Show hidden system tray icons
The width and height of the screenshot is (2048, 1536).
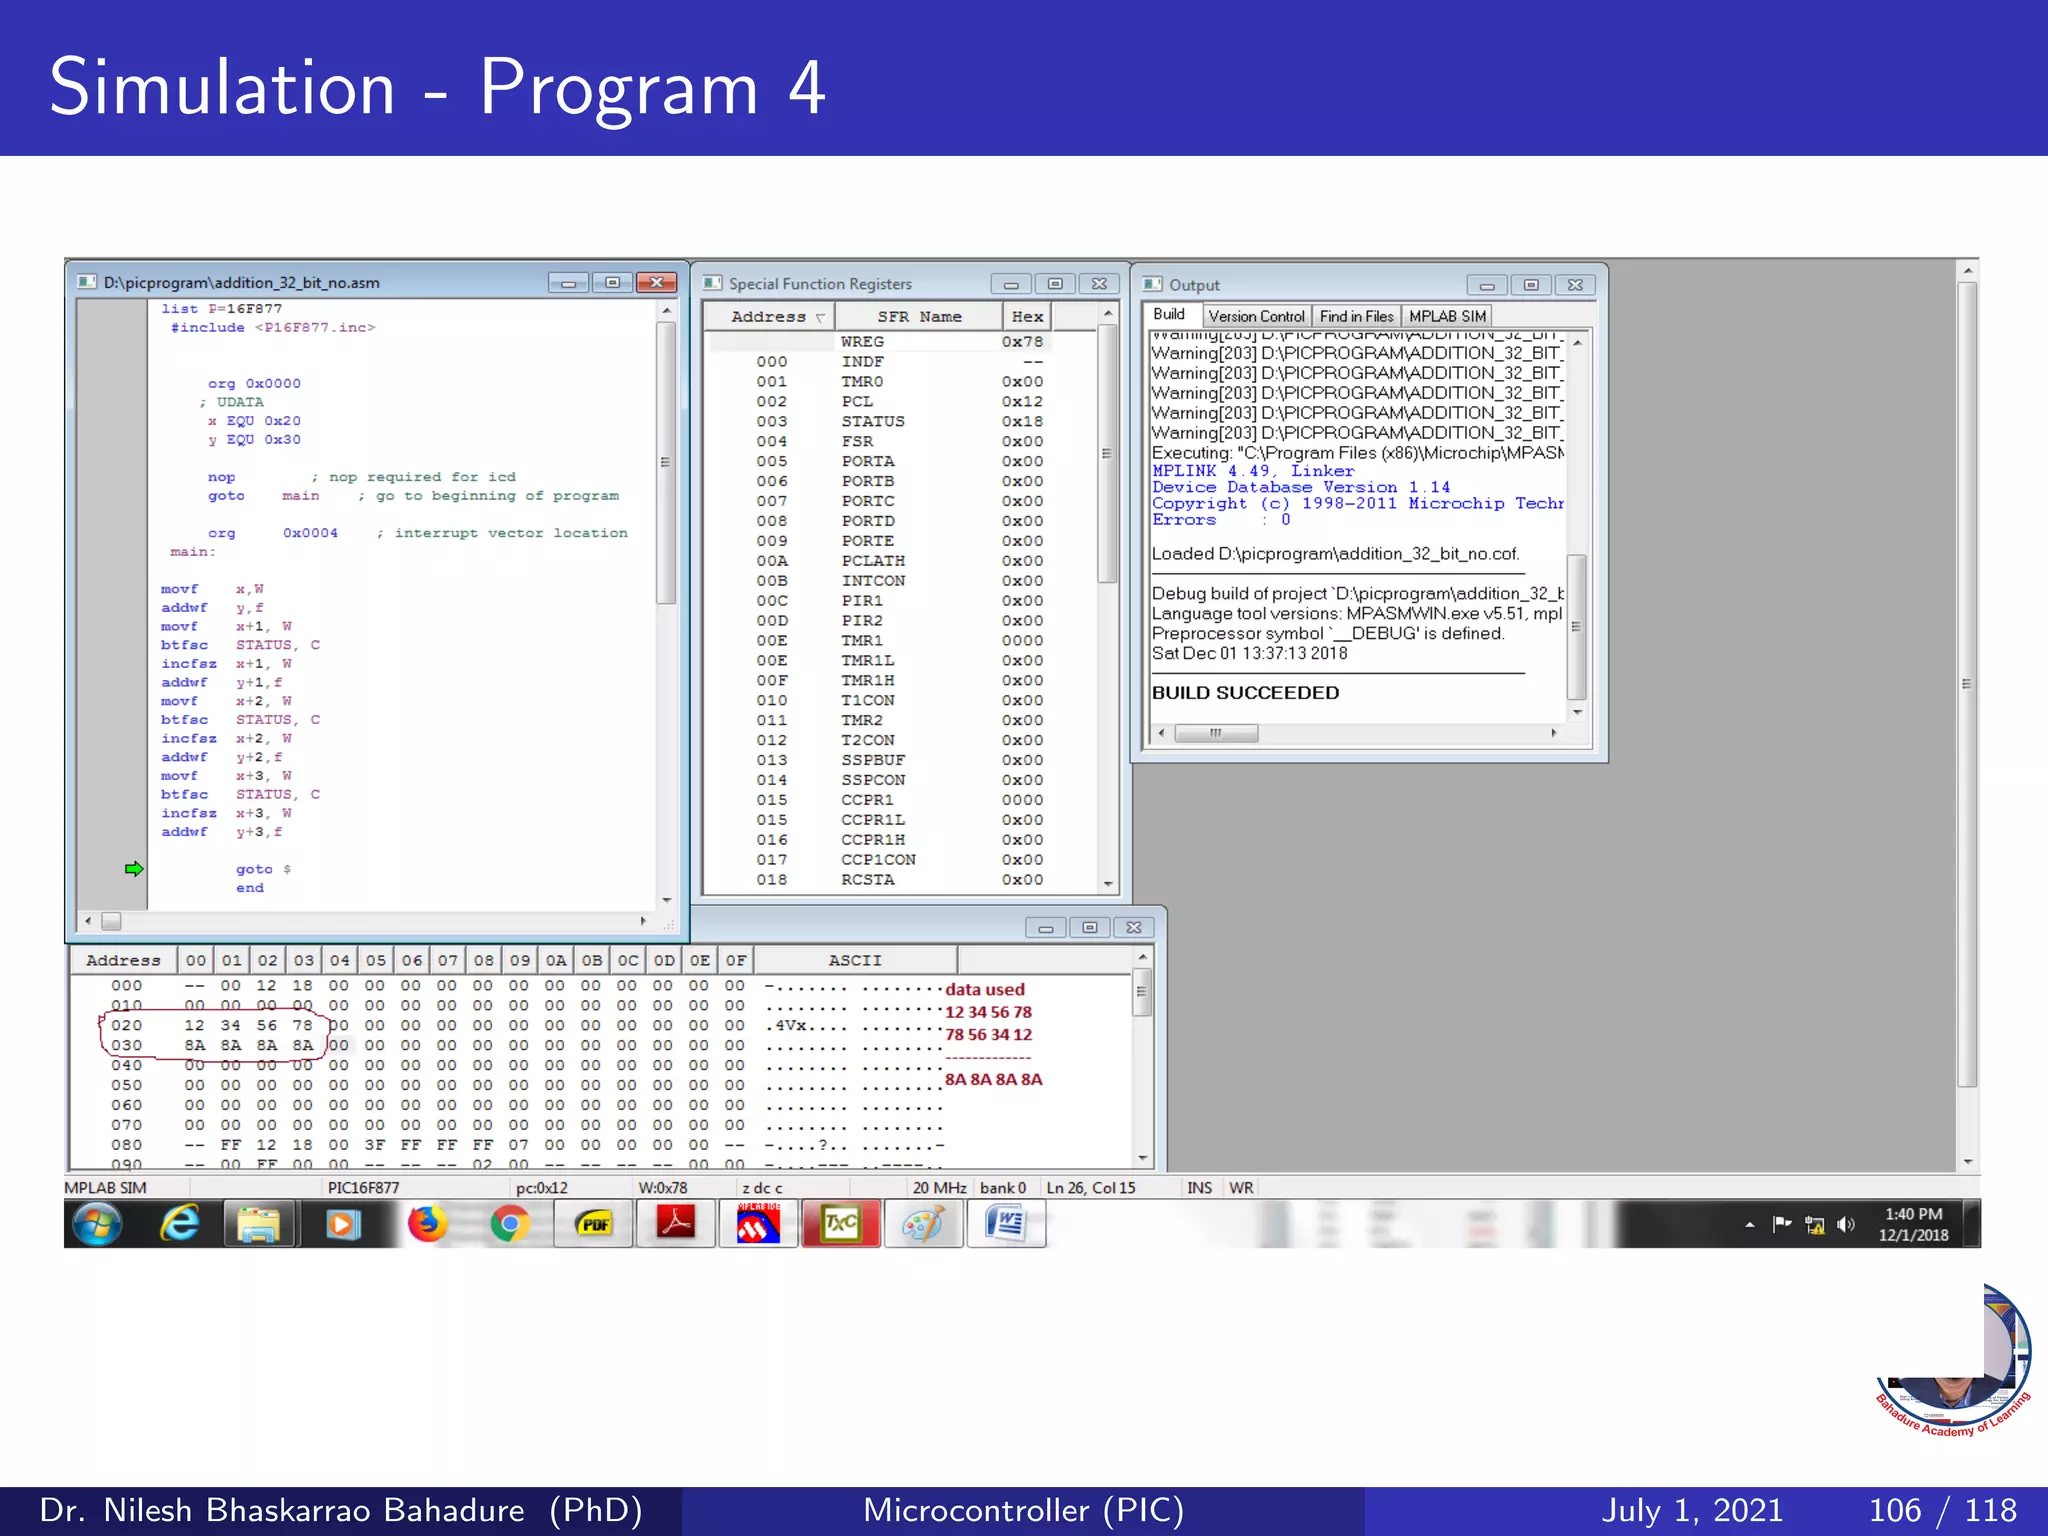click(1749, 1224)
